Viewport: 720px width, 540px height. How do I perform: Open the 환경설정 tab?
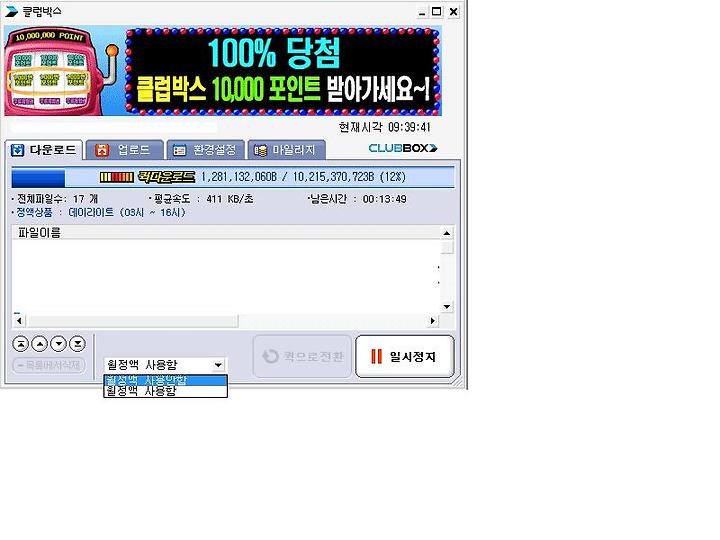[x=205, y=150]
